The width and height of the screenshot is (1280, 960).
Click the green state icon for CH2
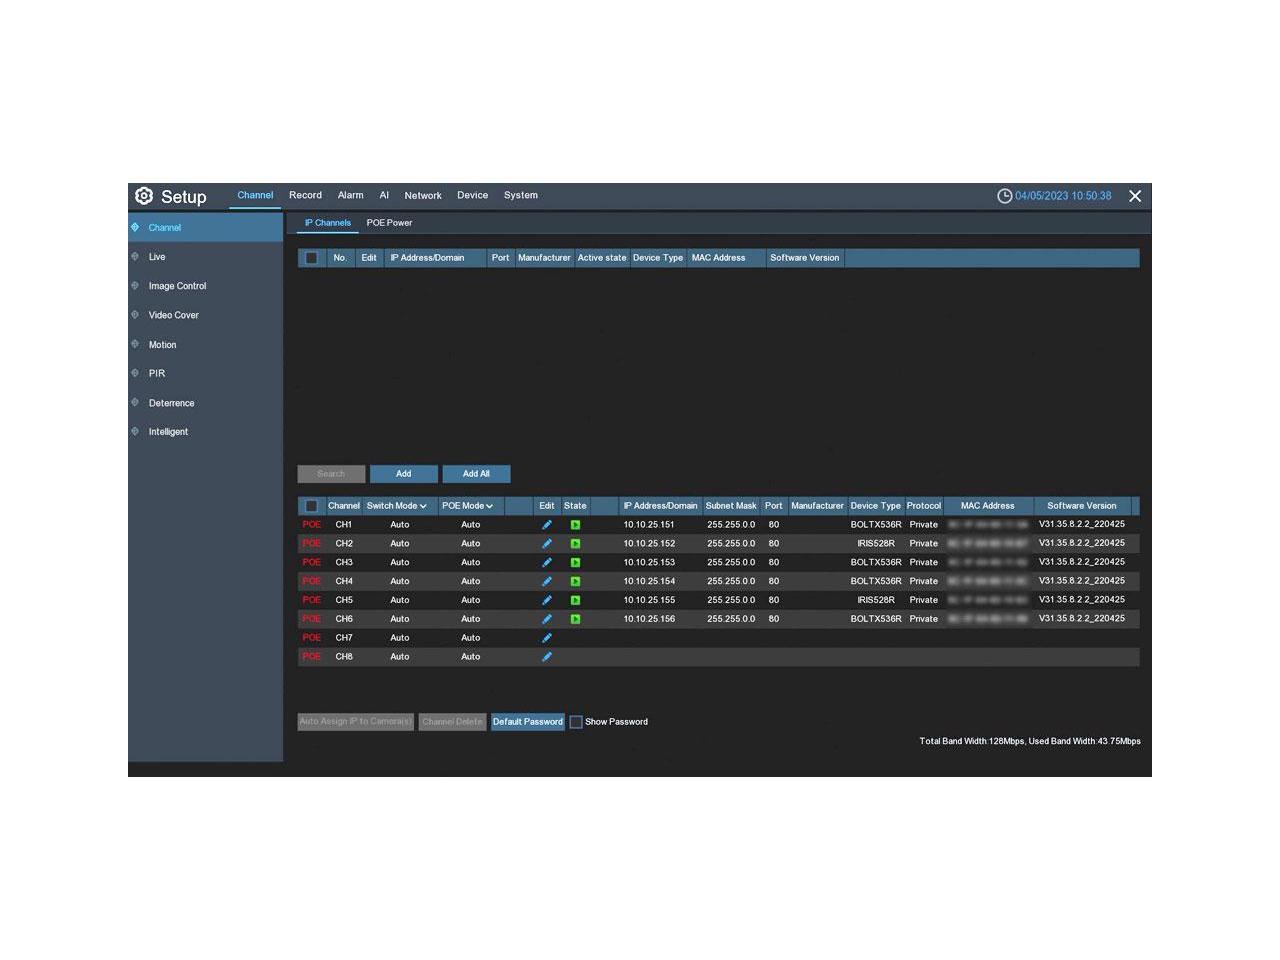(575, 544)
